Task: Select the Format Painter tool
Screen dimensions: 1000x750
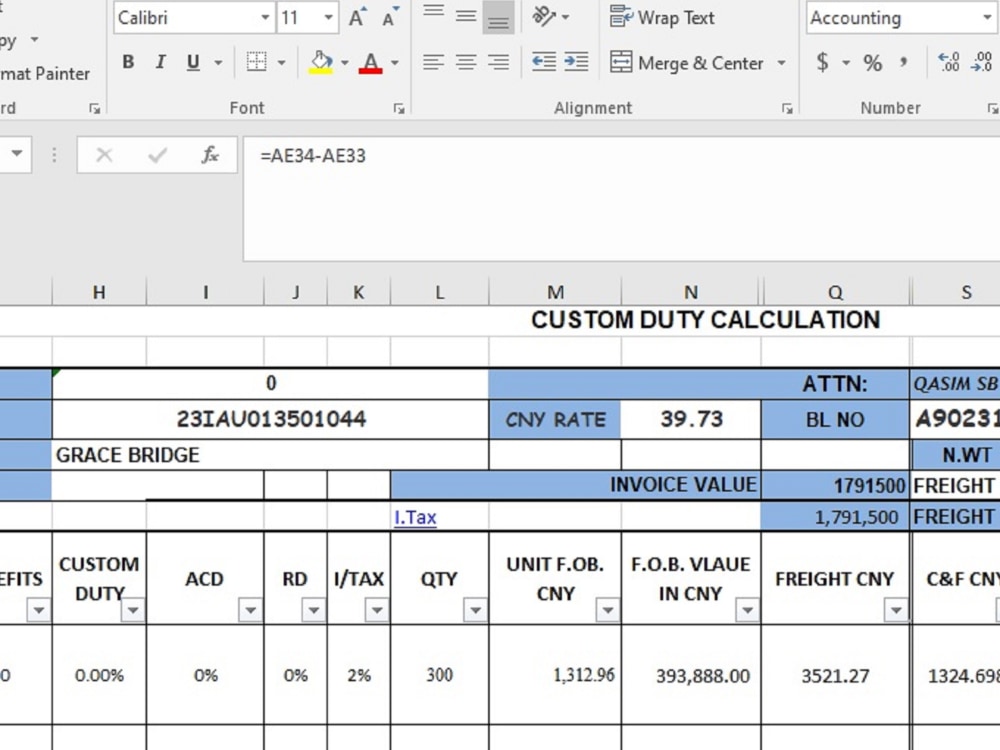Action: coord(46,73)
